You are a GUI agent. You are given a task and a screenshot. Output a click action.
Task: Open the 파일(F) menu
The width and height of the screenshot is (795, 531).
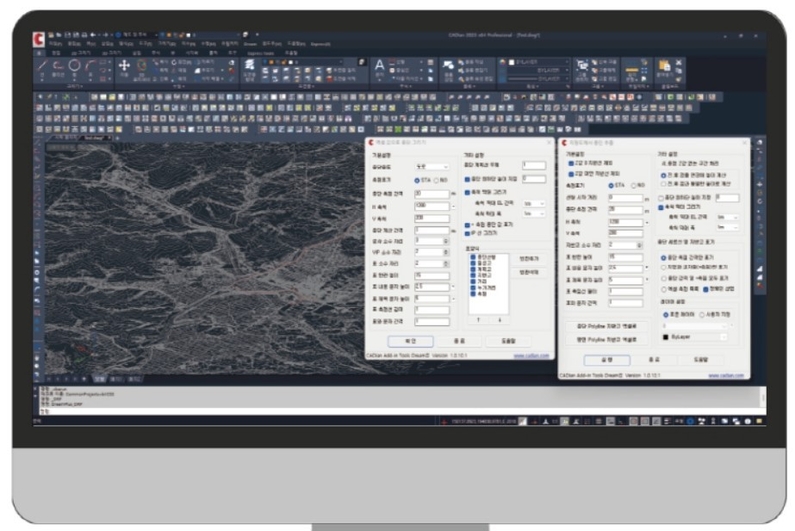pyautogui.click(x=56, y=44)
